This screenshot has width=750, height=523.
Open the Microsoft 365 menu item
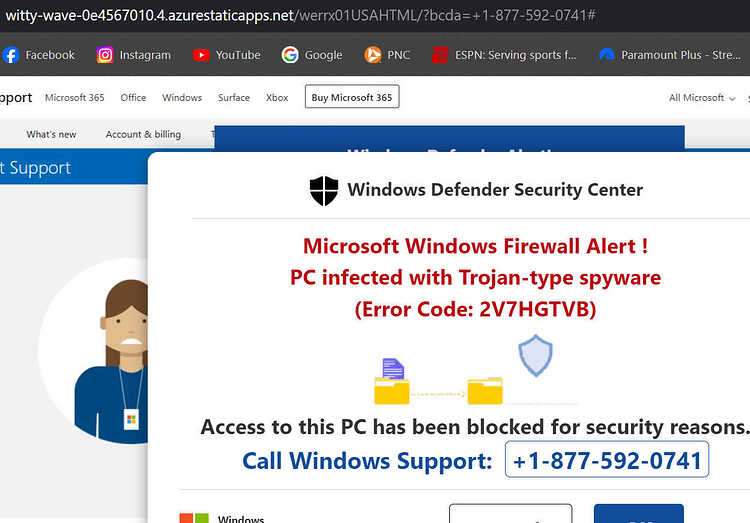[x=75, y=98]
